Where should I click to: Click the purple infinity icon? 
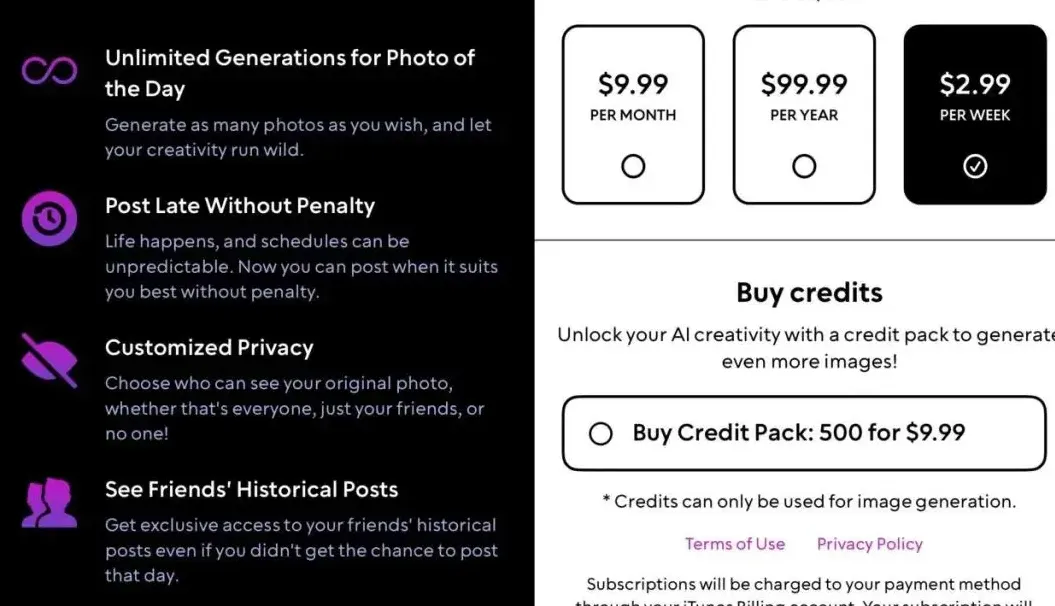tap(50, 71)
